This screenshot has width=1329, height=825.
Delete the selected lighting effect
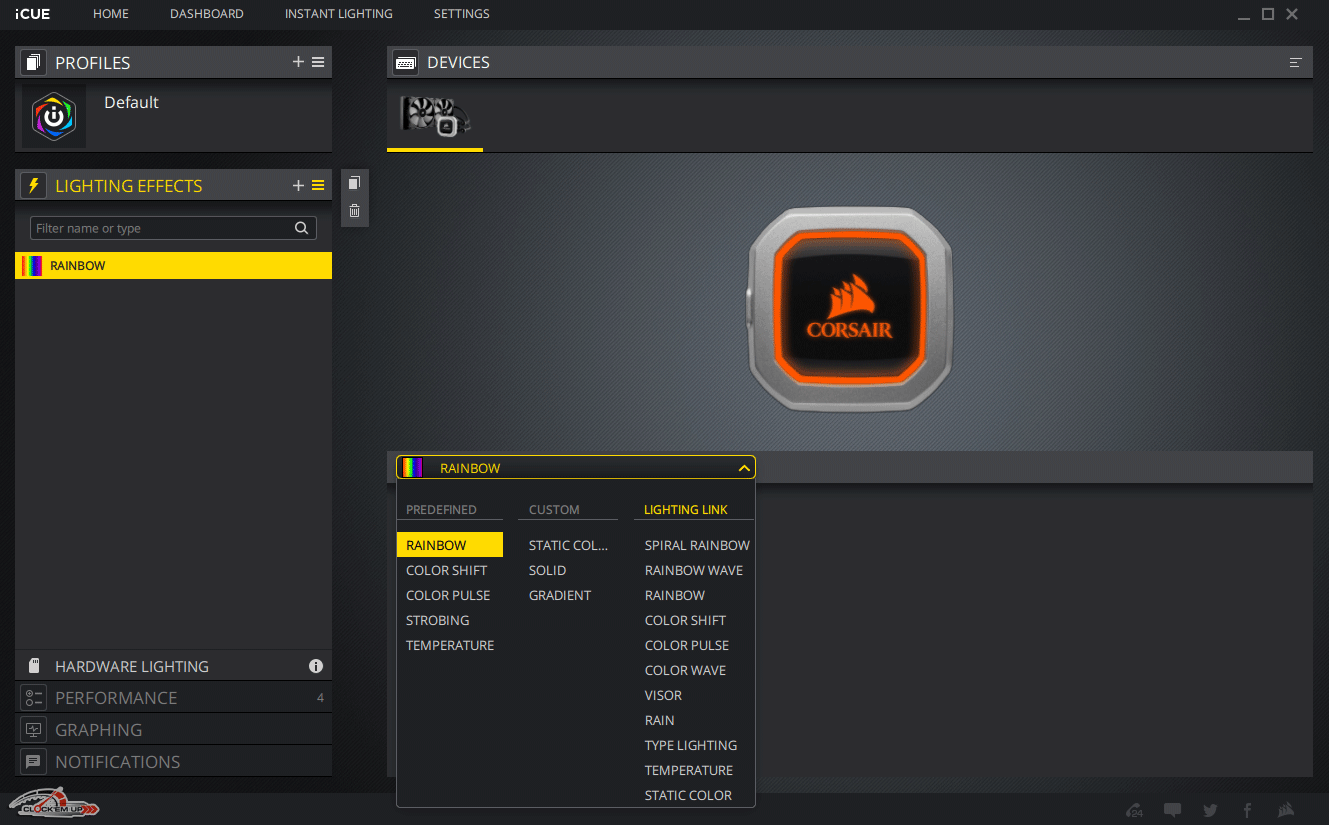(x=354, y=211)
